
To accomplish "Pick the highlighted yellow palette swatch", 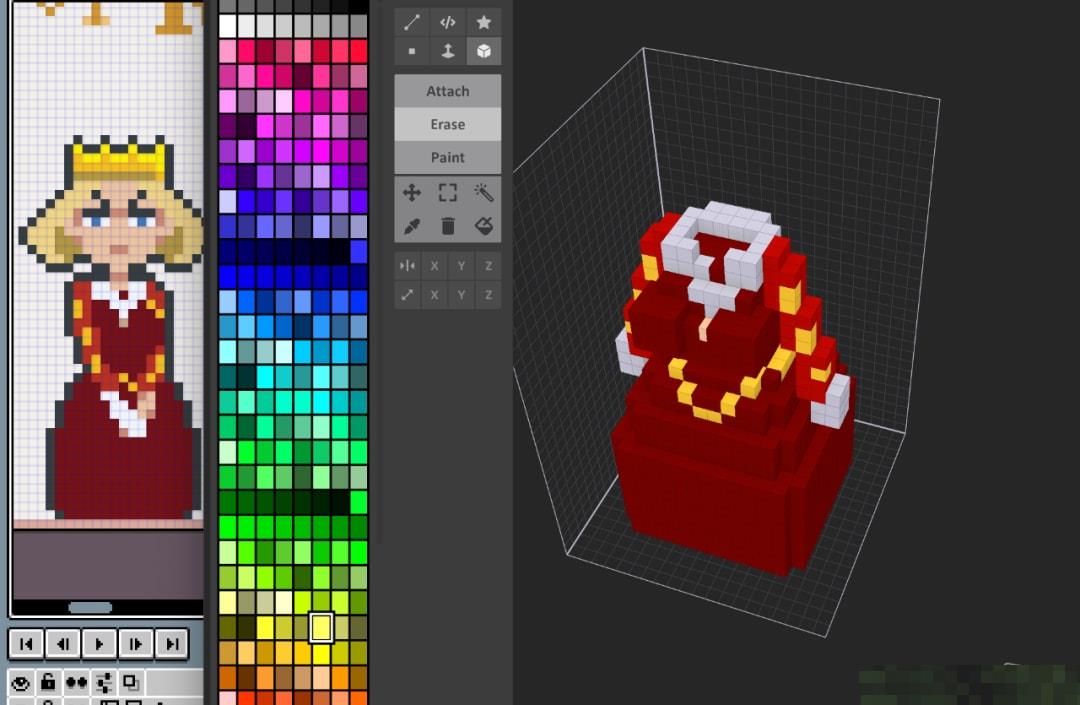I will (321, 627).
